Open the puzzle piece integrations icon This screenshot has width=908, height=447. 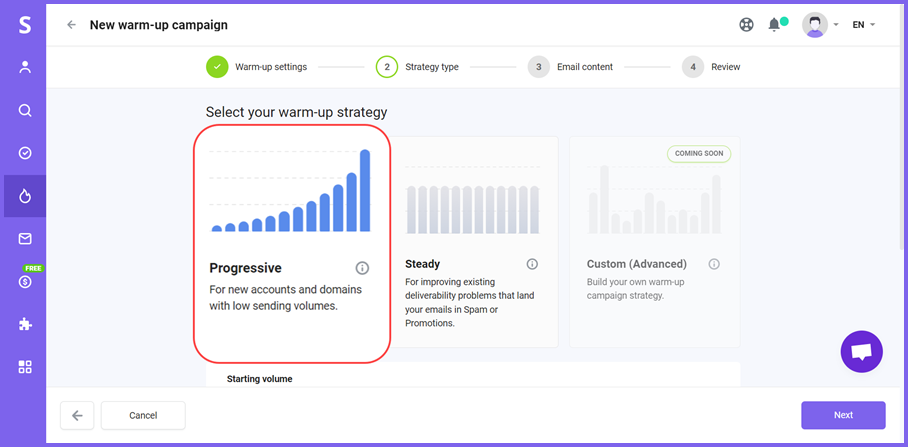[25, 324]
